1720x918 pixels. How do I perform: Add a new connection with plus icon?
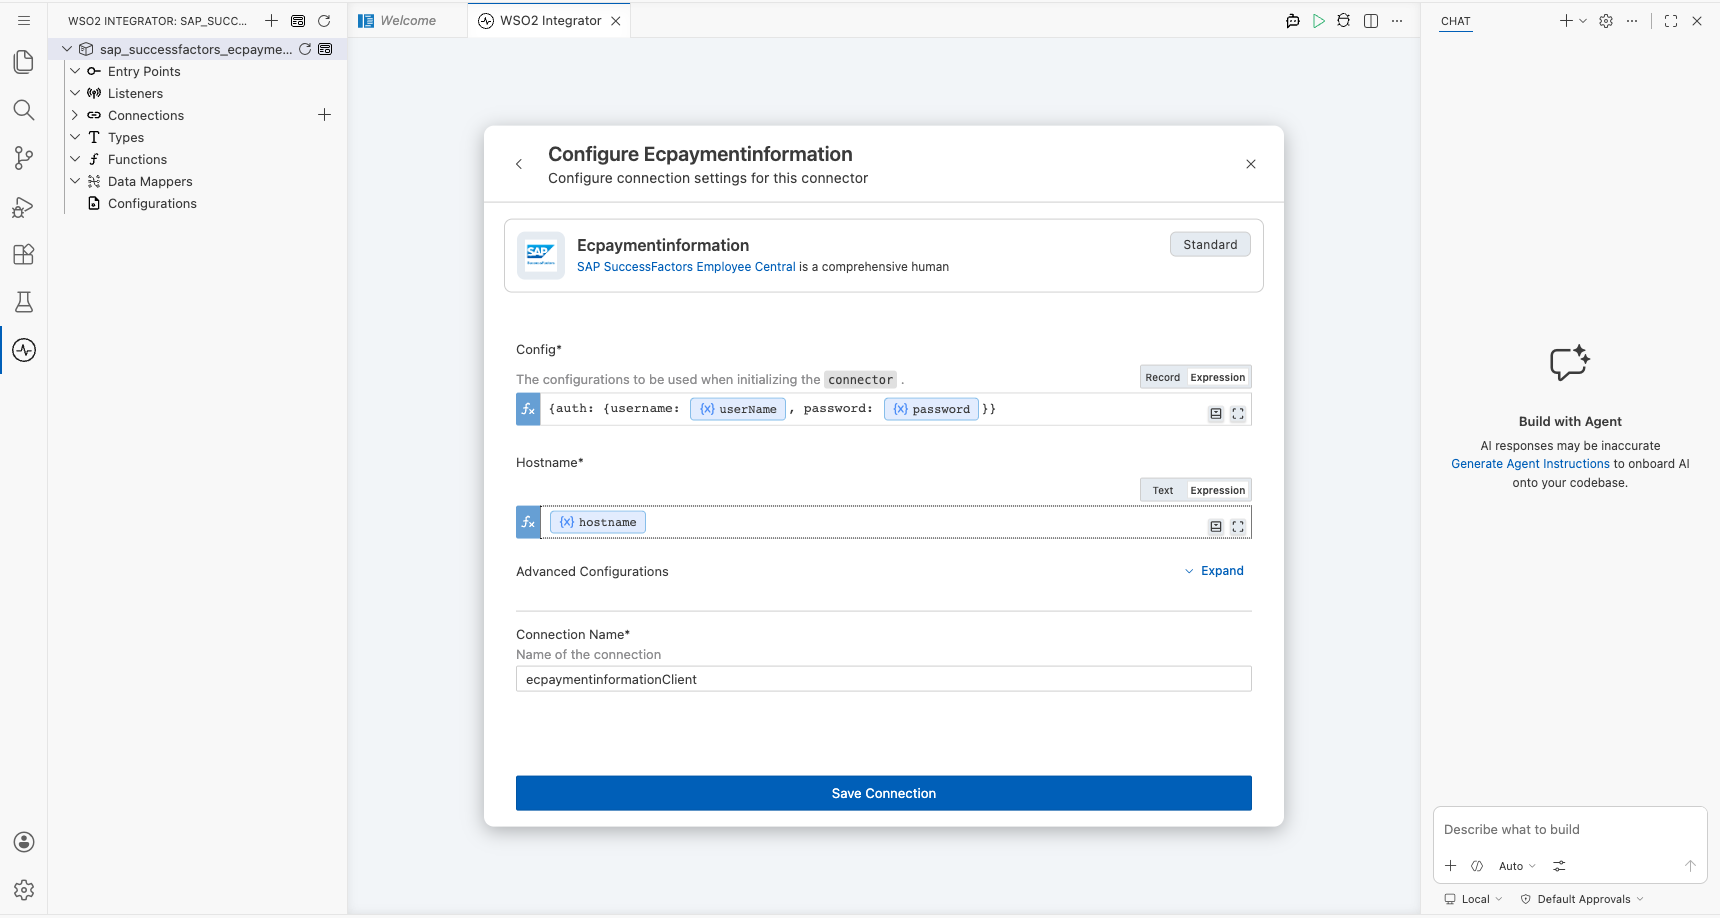(324, 115)
